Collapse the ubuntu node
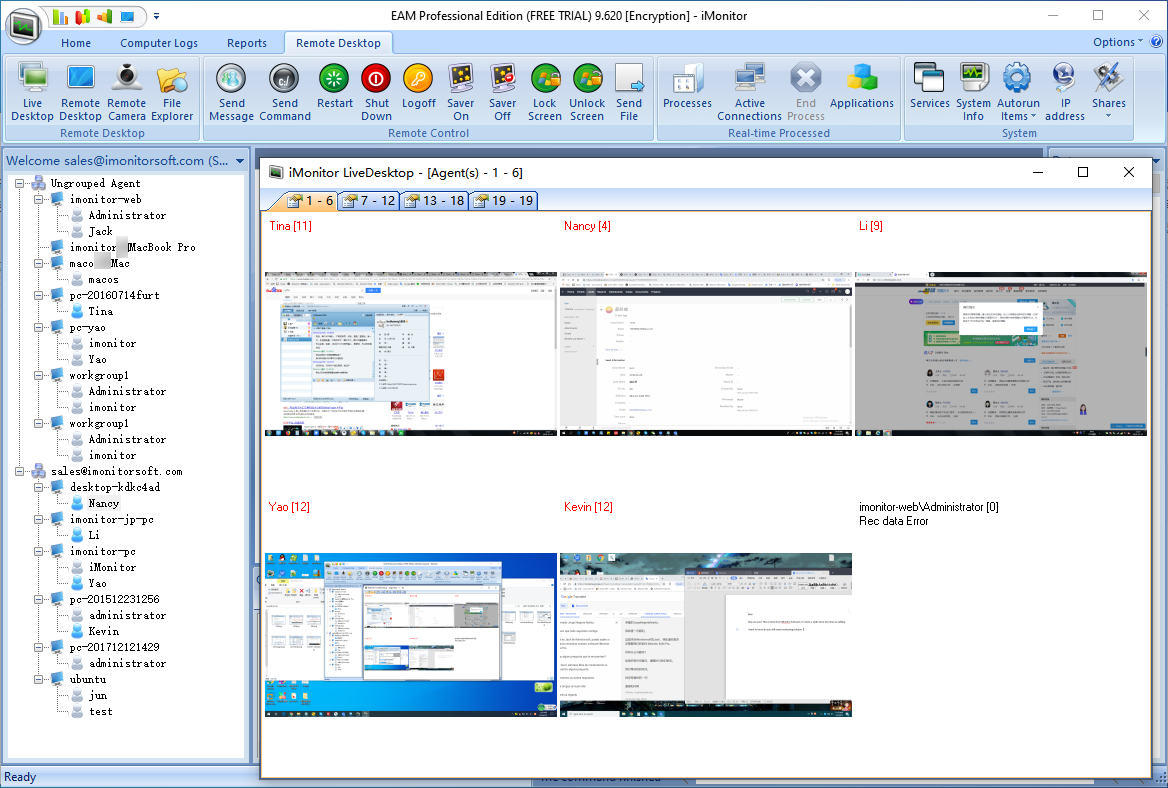Screen dimensions: 1168x788 click(38, 679)
